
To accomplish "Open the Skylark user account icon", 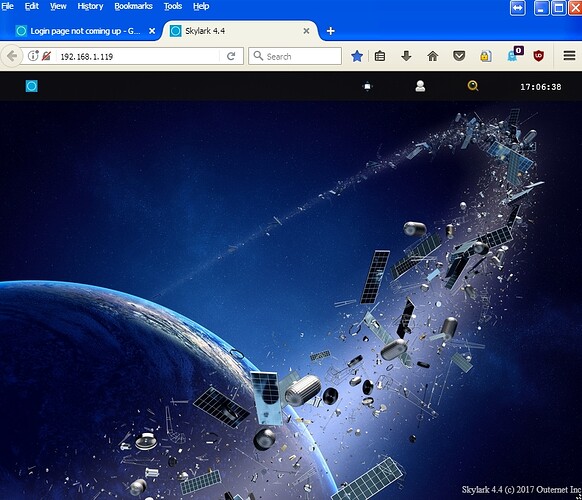I will point(420,86).
